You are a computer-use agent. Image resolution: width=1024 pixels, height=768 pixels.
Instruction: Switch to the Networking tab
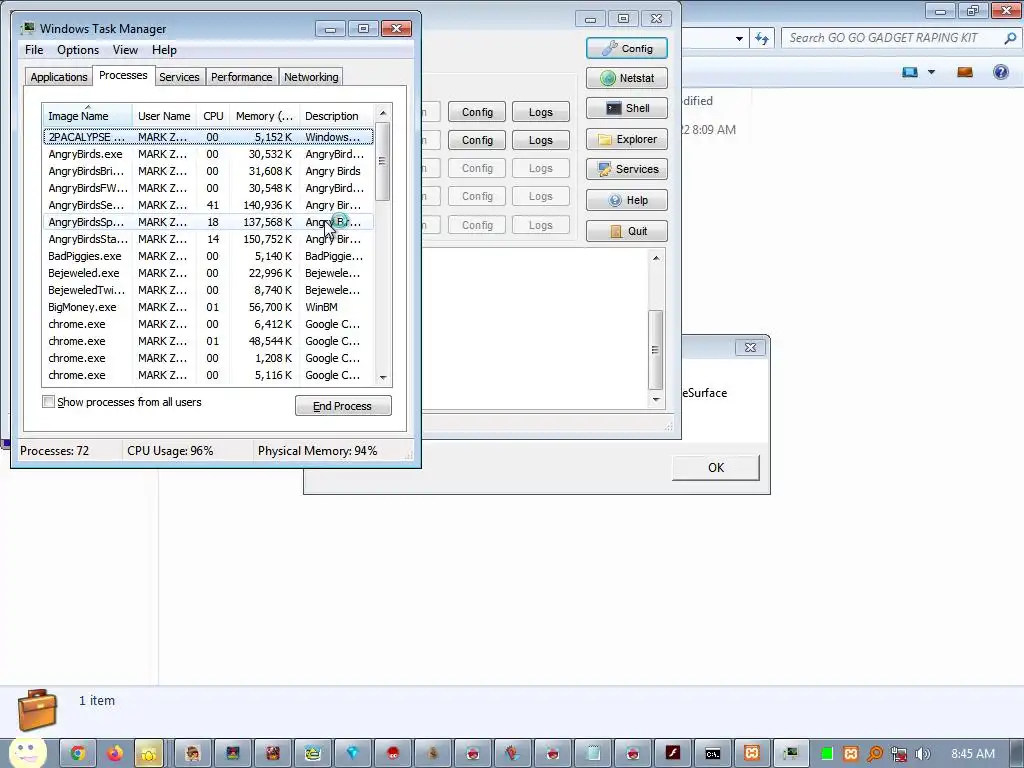(x=311, y=77)
